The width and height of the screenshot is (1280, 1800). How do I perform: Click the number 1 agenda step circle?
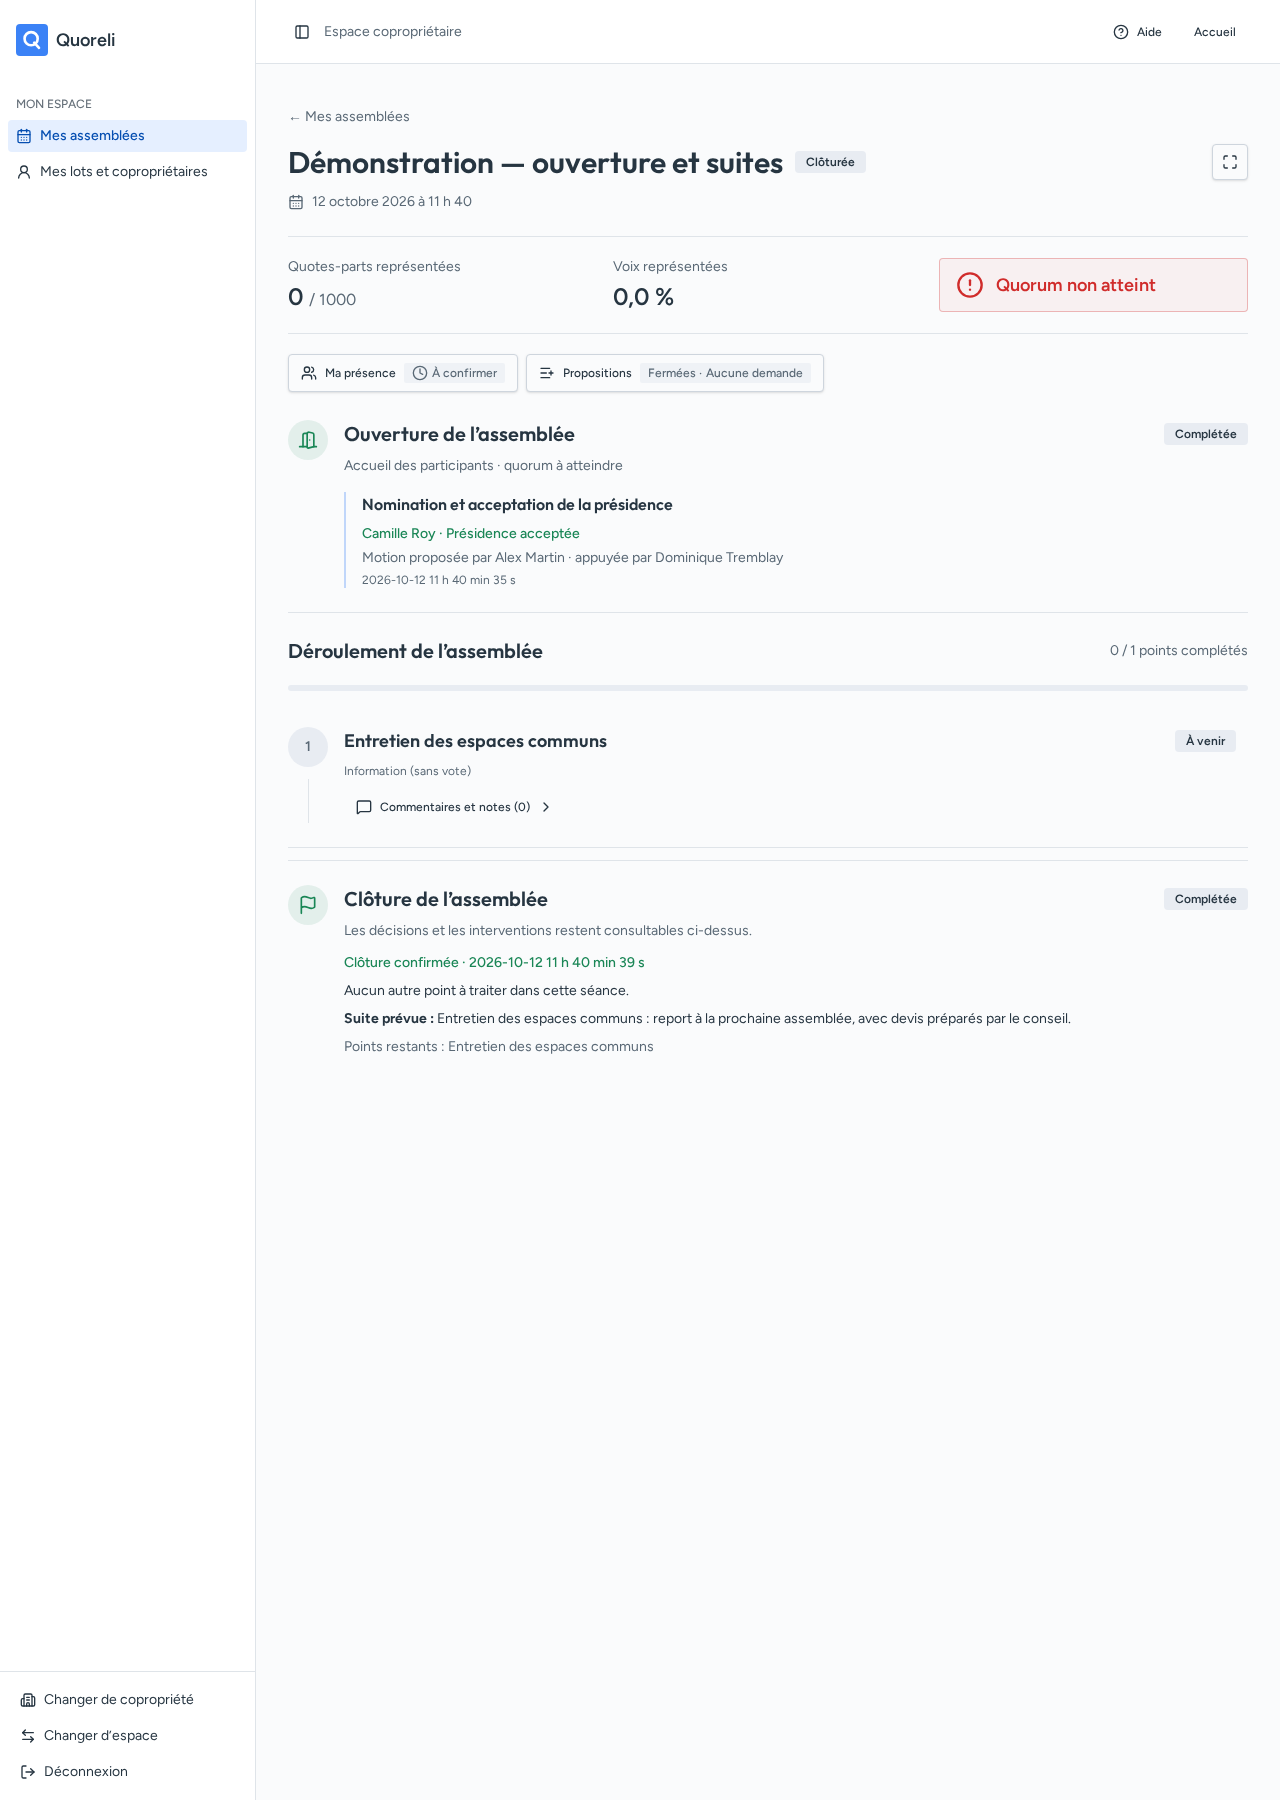(x=308, y=747)
